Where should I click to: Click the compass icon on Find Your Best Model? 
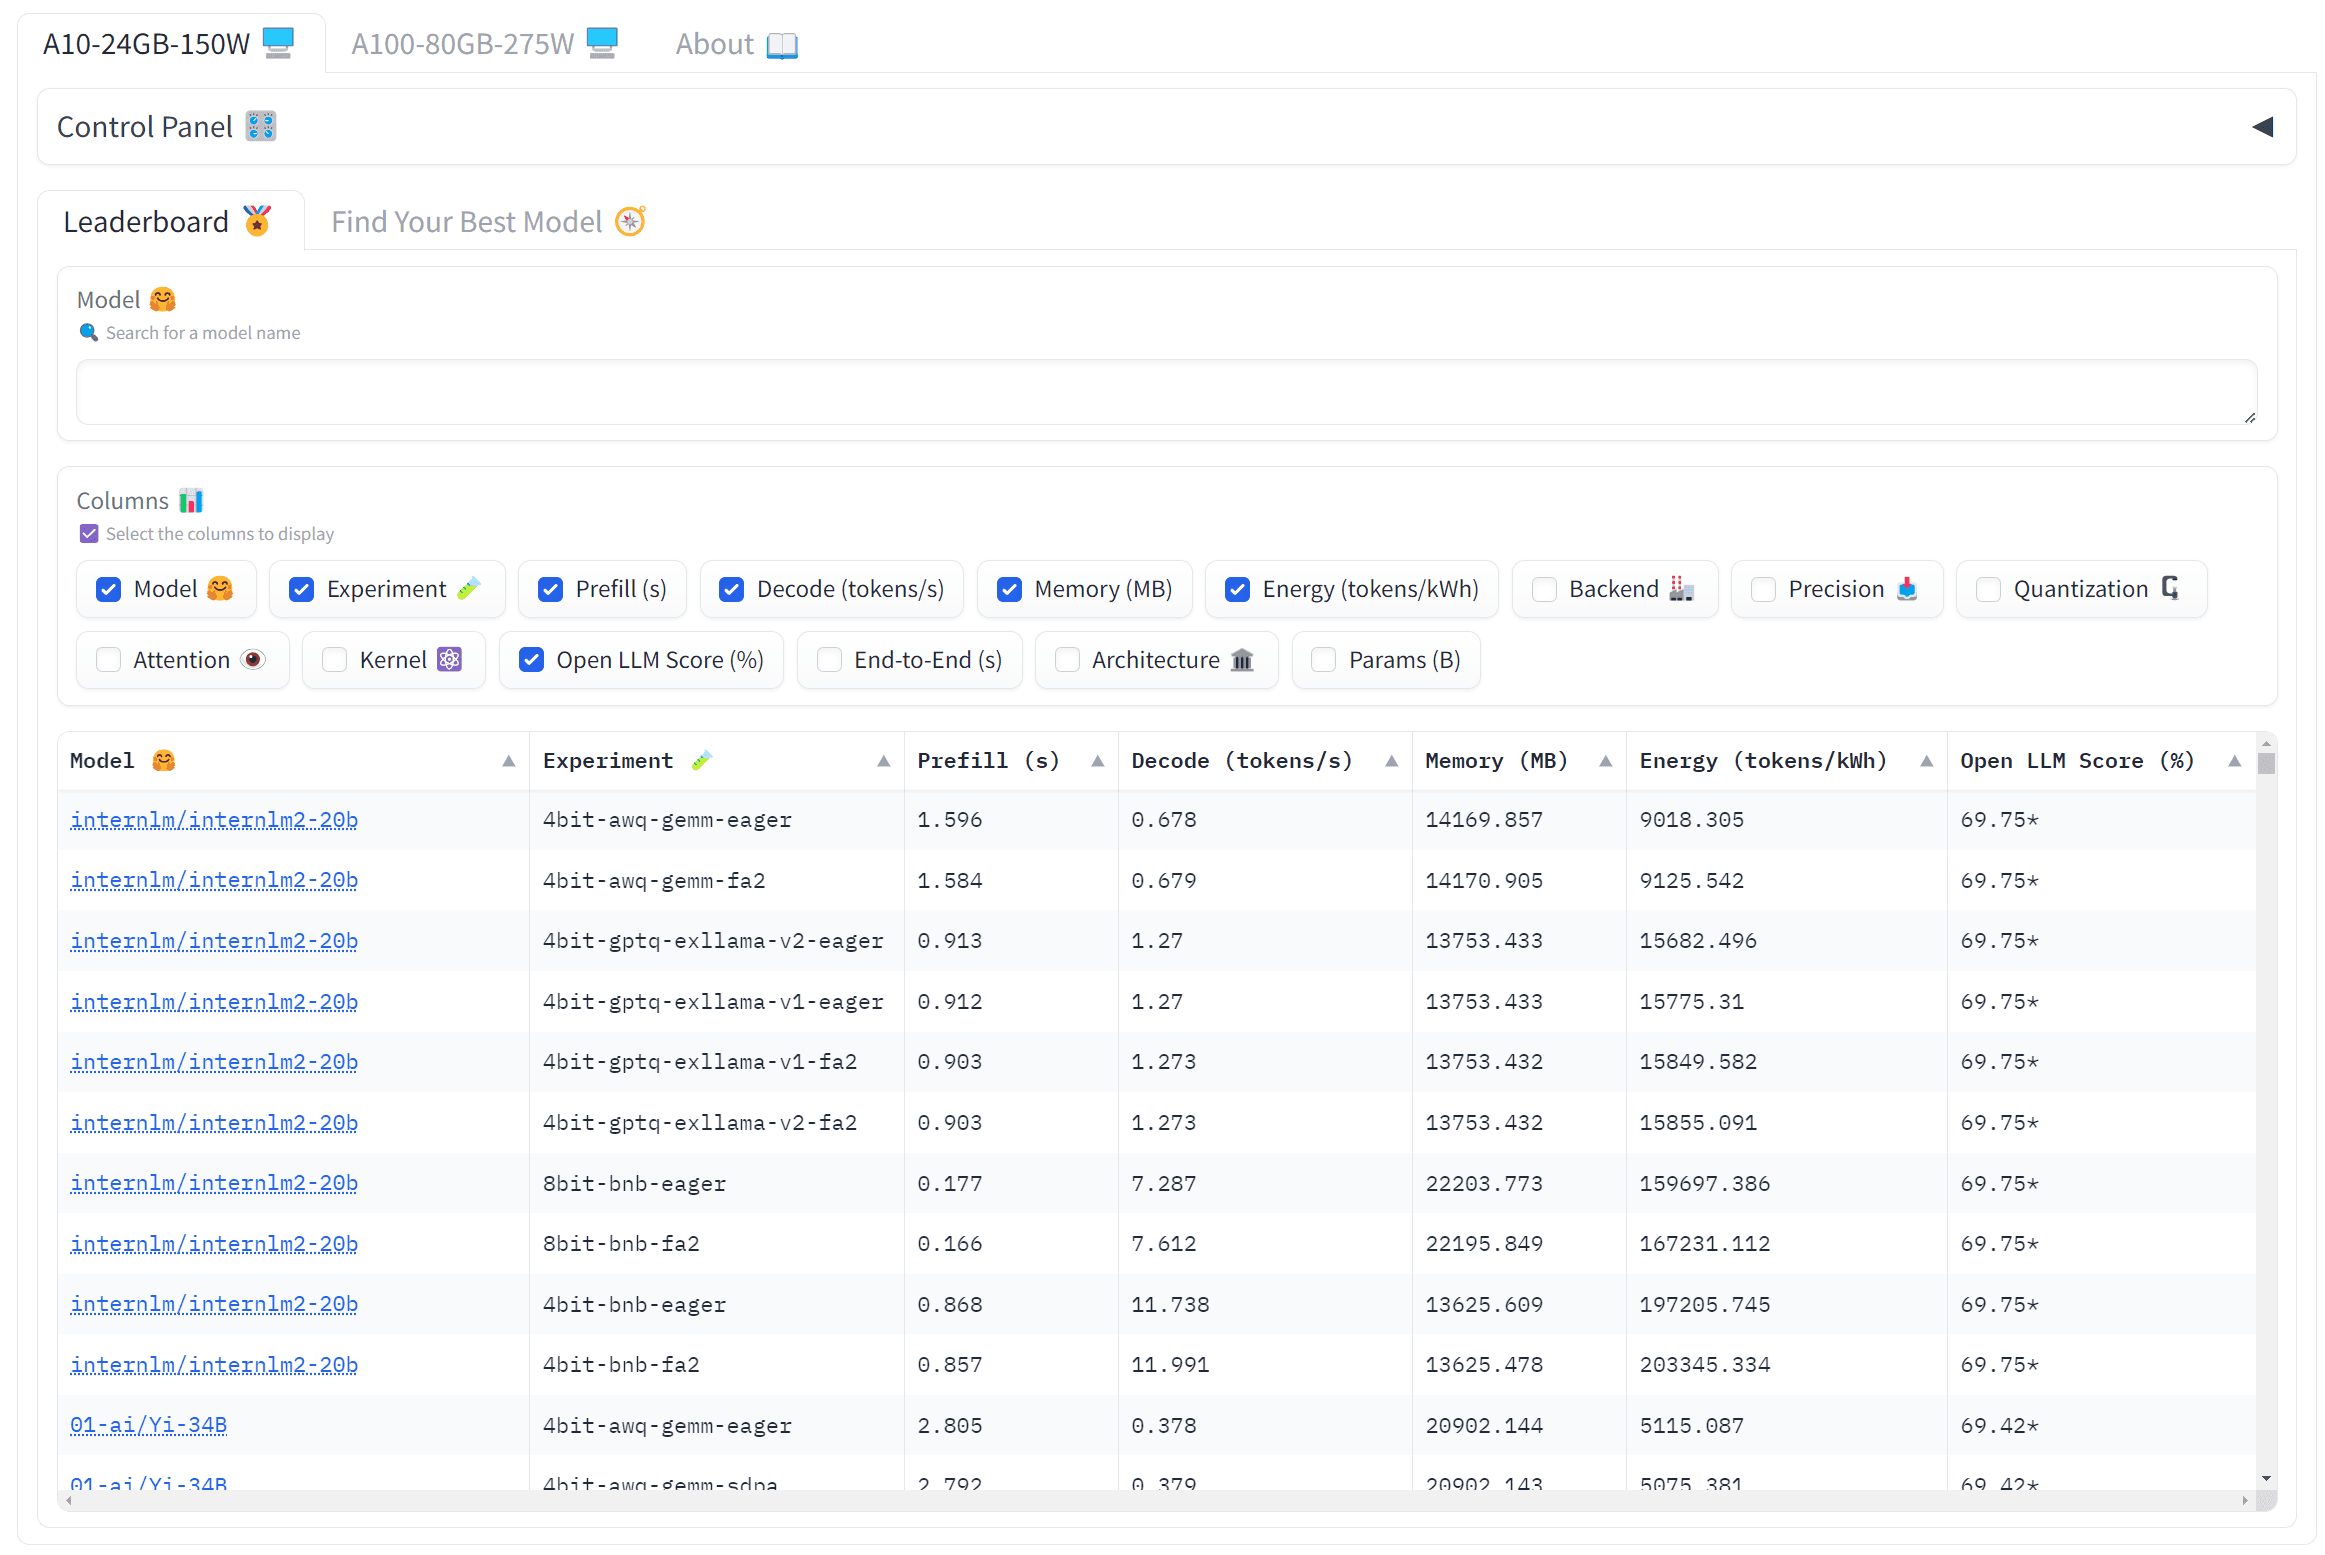point(629,221)
